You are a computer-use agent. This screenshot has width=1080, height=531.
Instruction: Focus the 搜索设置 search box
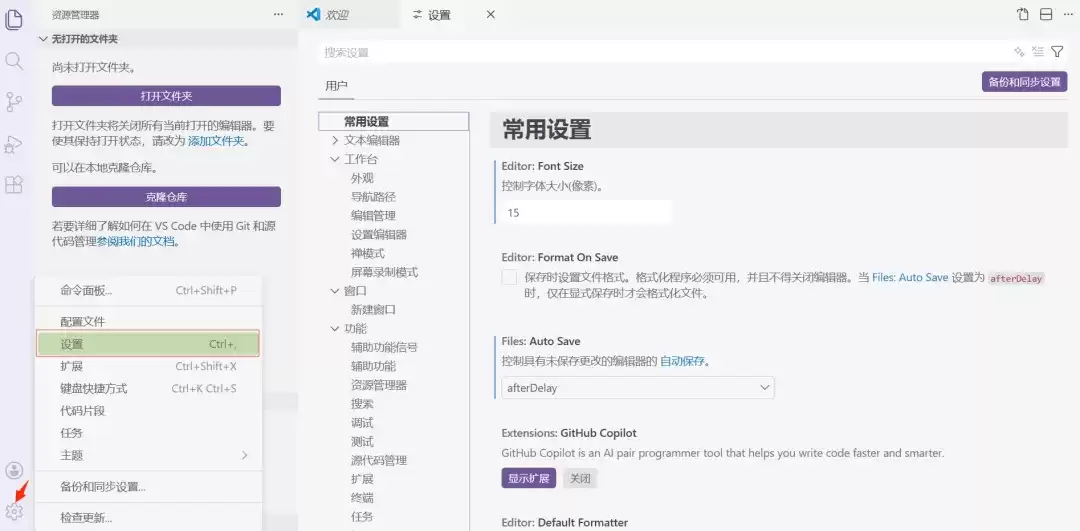(664, 52)
